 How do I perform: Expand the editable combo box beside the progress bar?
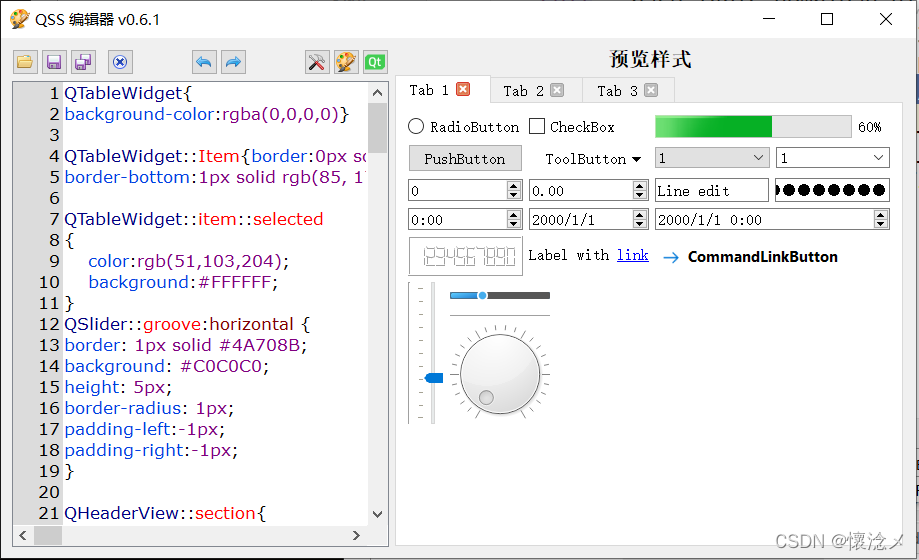click(x=878, y=158)
